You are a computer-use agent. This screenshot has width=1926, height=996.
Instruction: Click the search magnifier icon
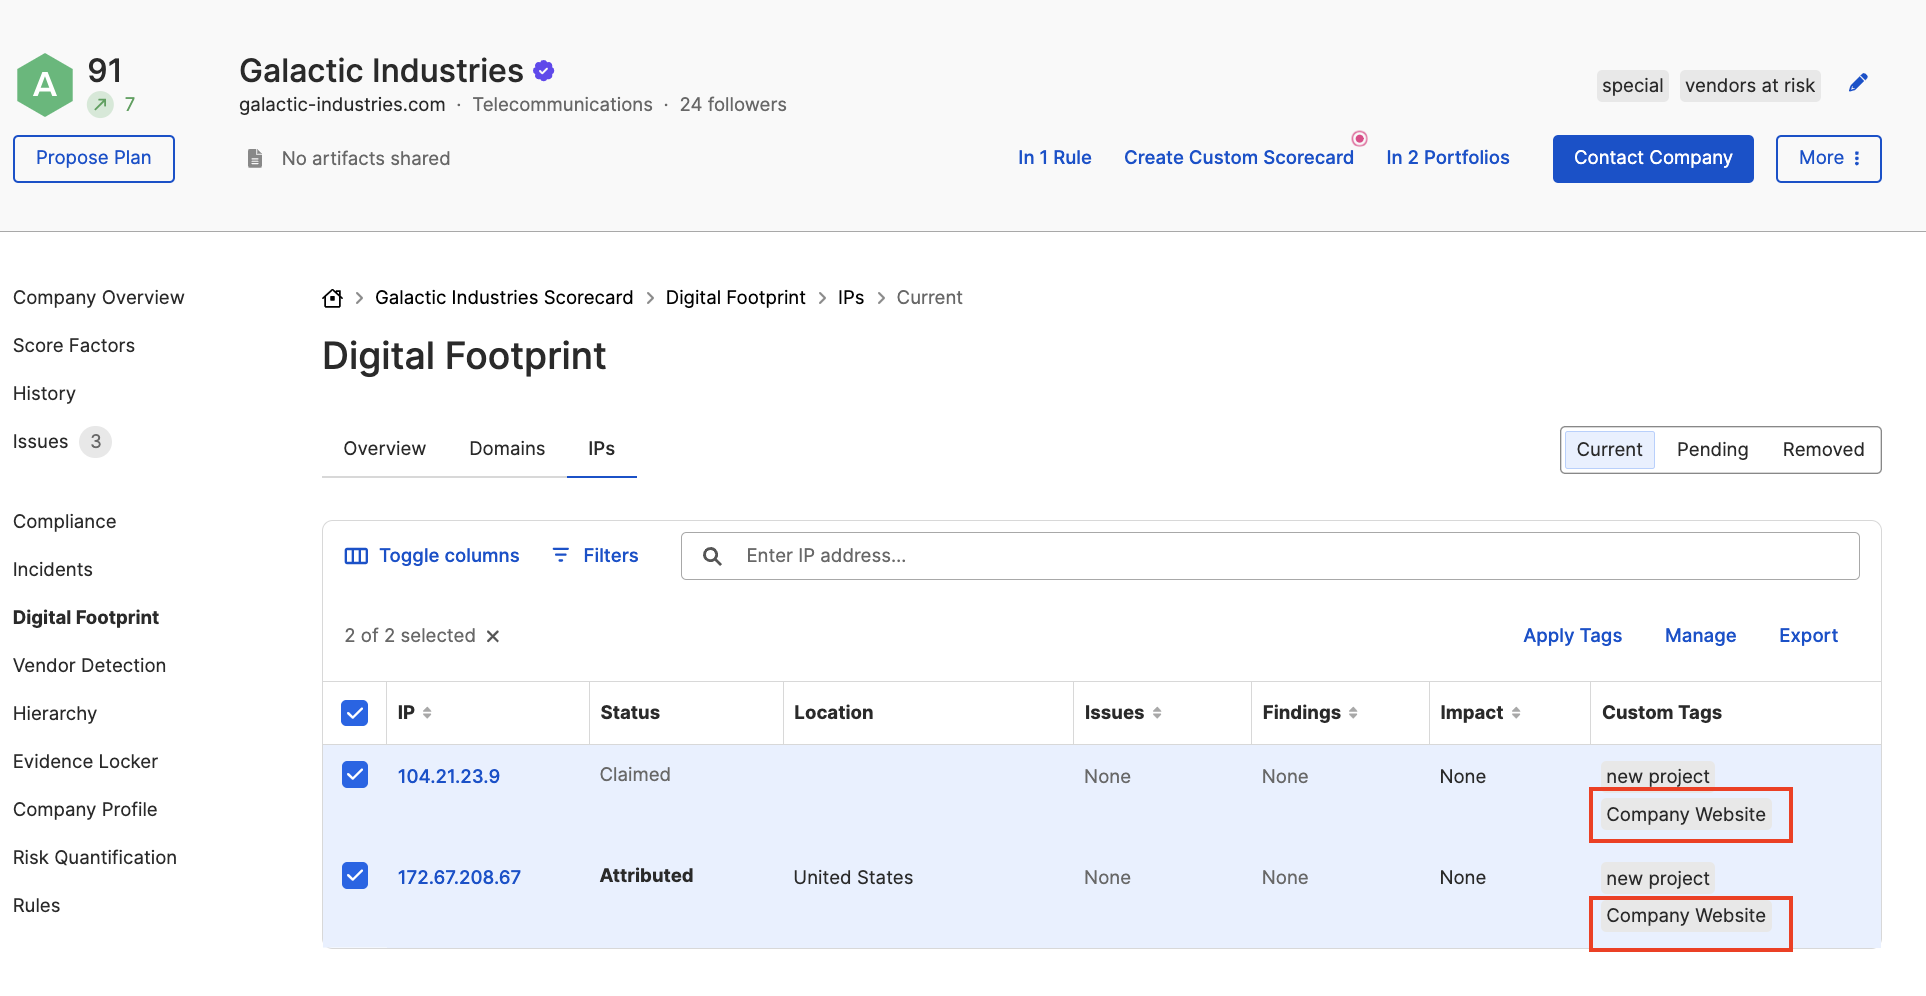(712, 556)
